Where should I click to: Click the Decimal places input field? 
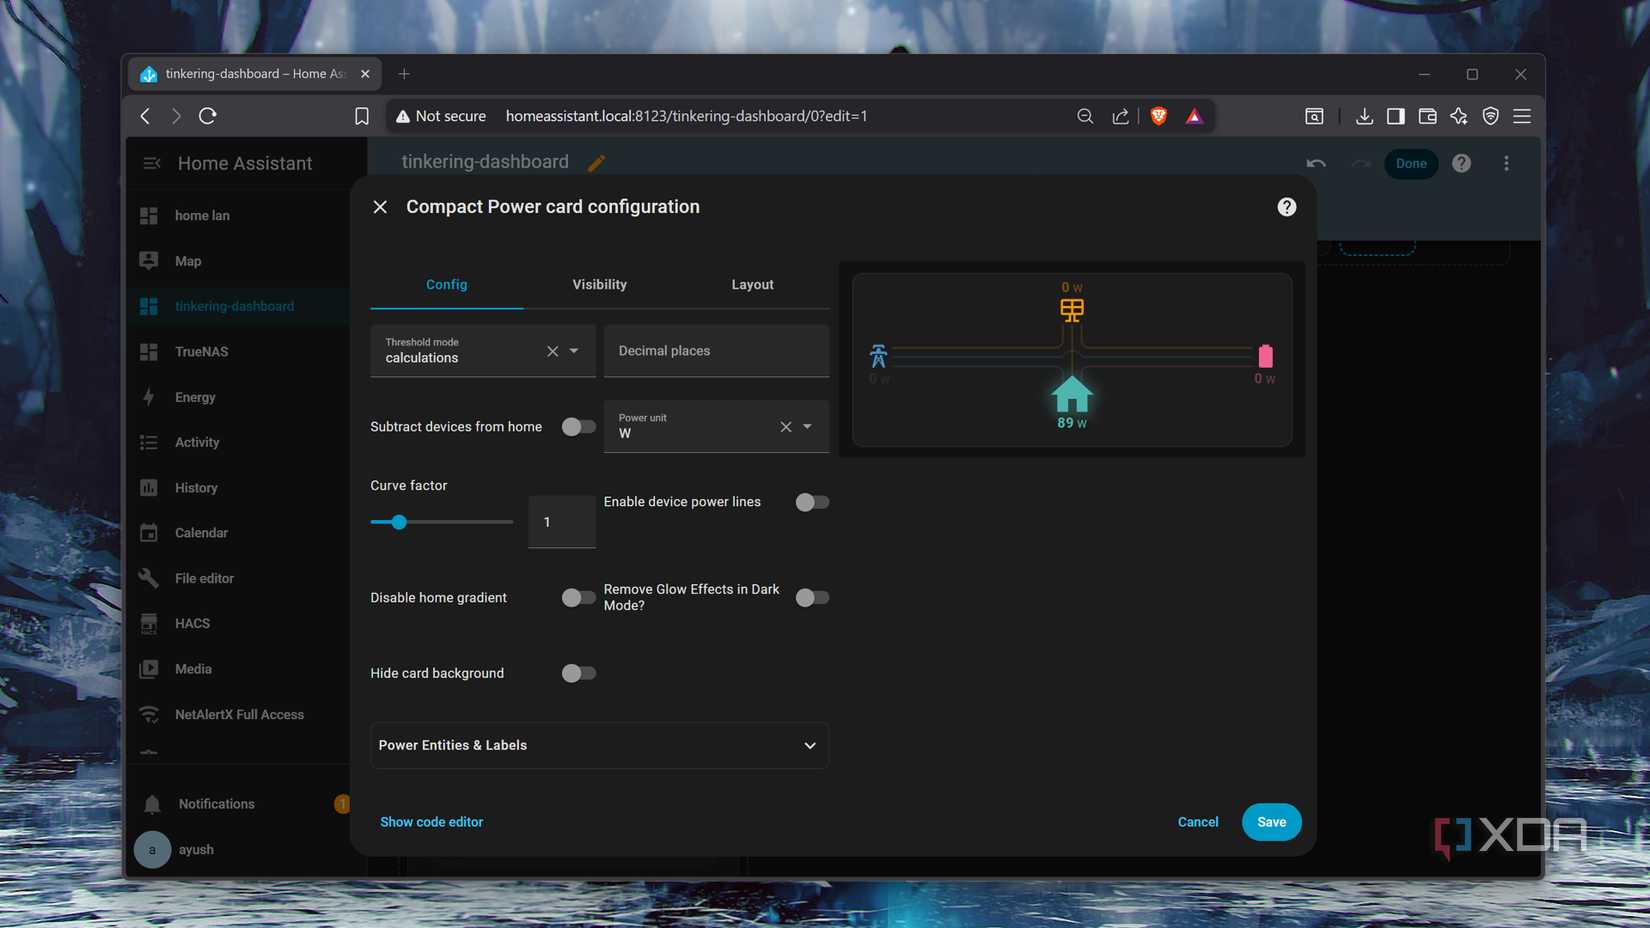tap(715, 351)
